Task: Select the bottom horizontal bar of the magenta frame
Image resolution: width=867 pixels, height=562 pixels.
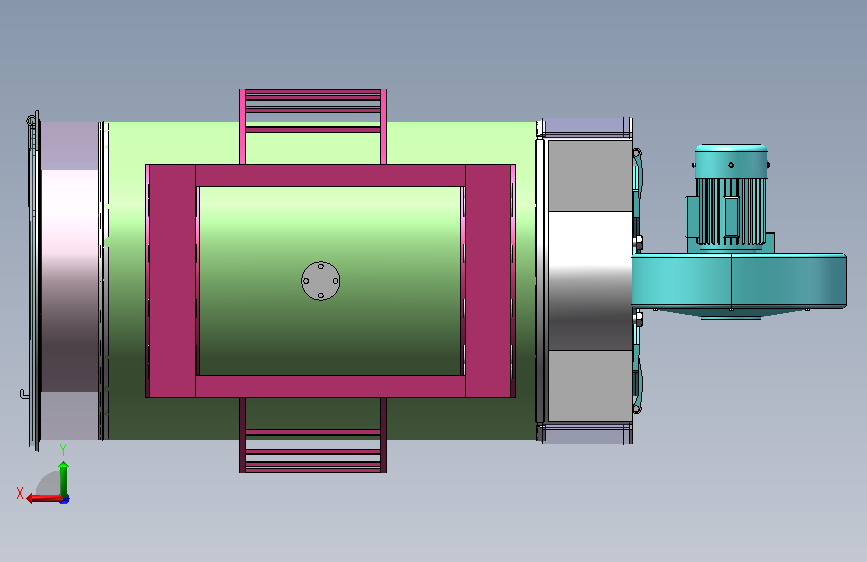Action: pos(330,386)
